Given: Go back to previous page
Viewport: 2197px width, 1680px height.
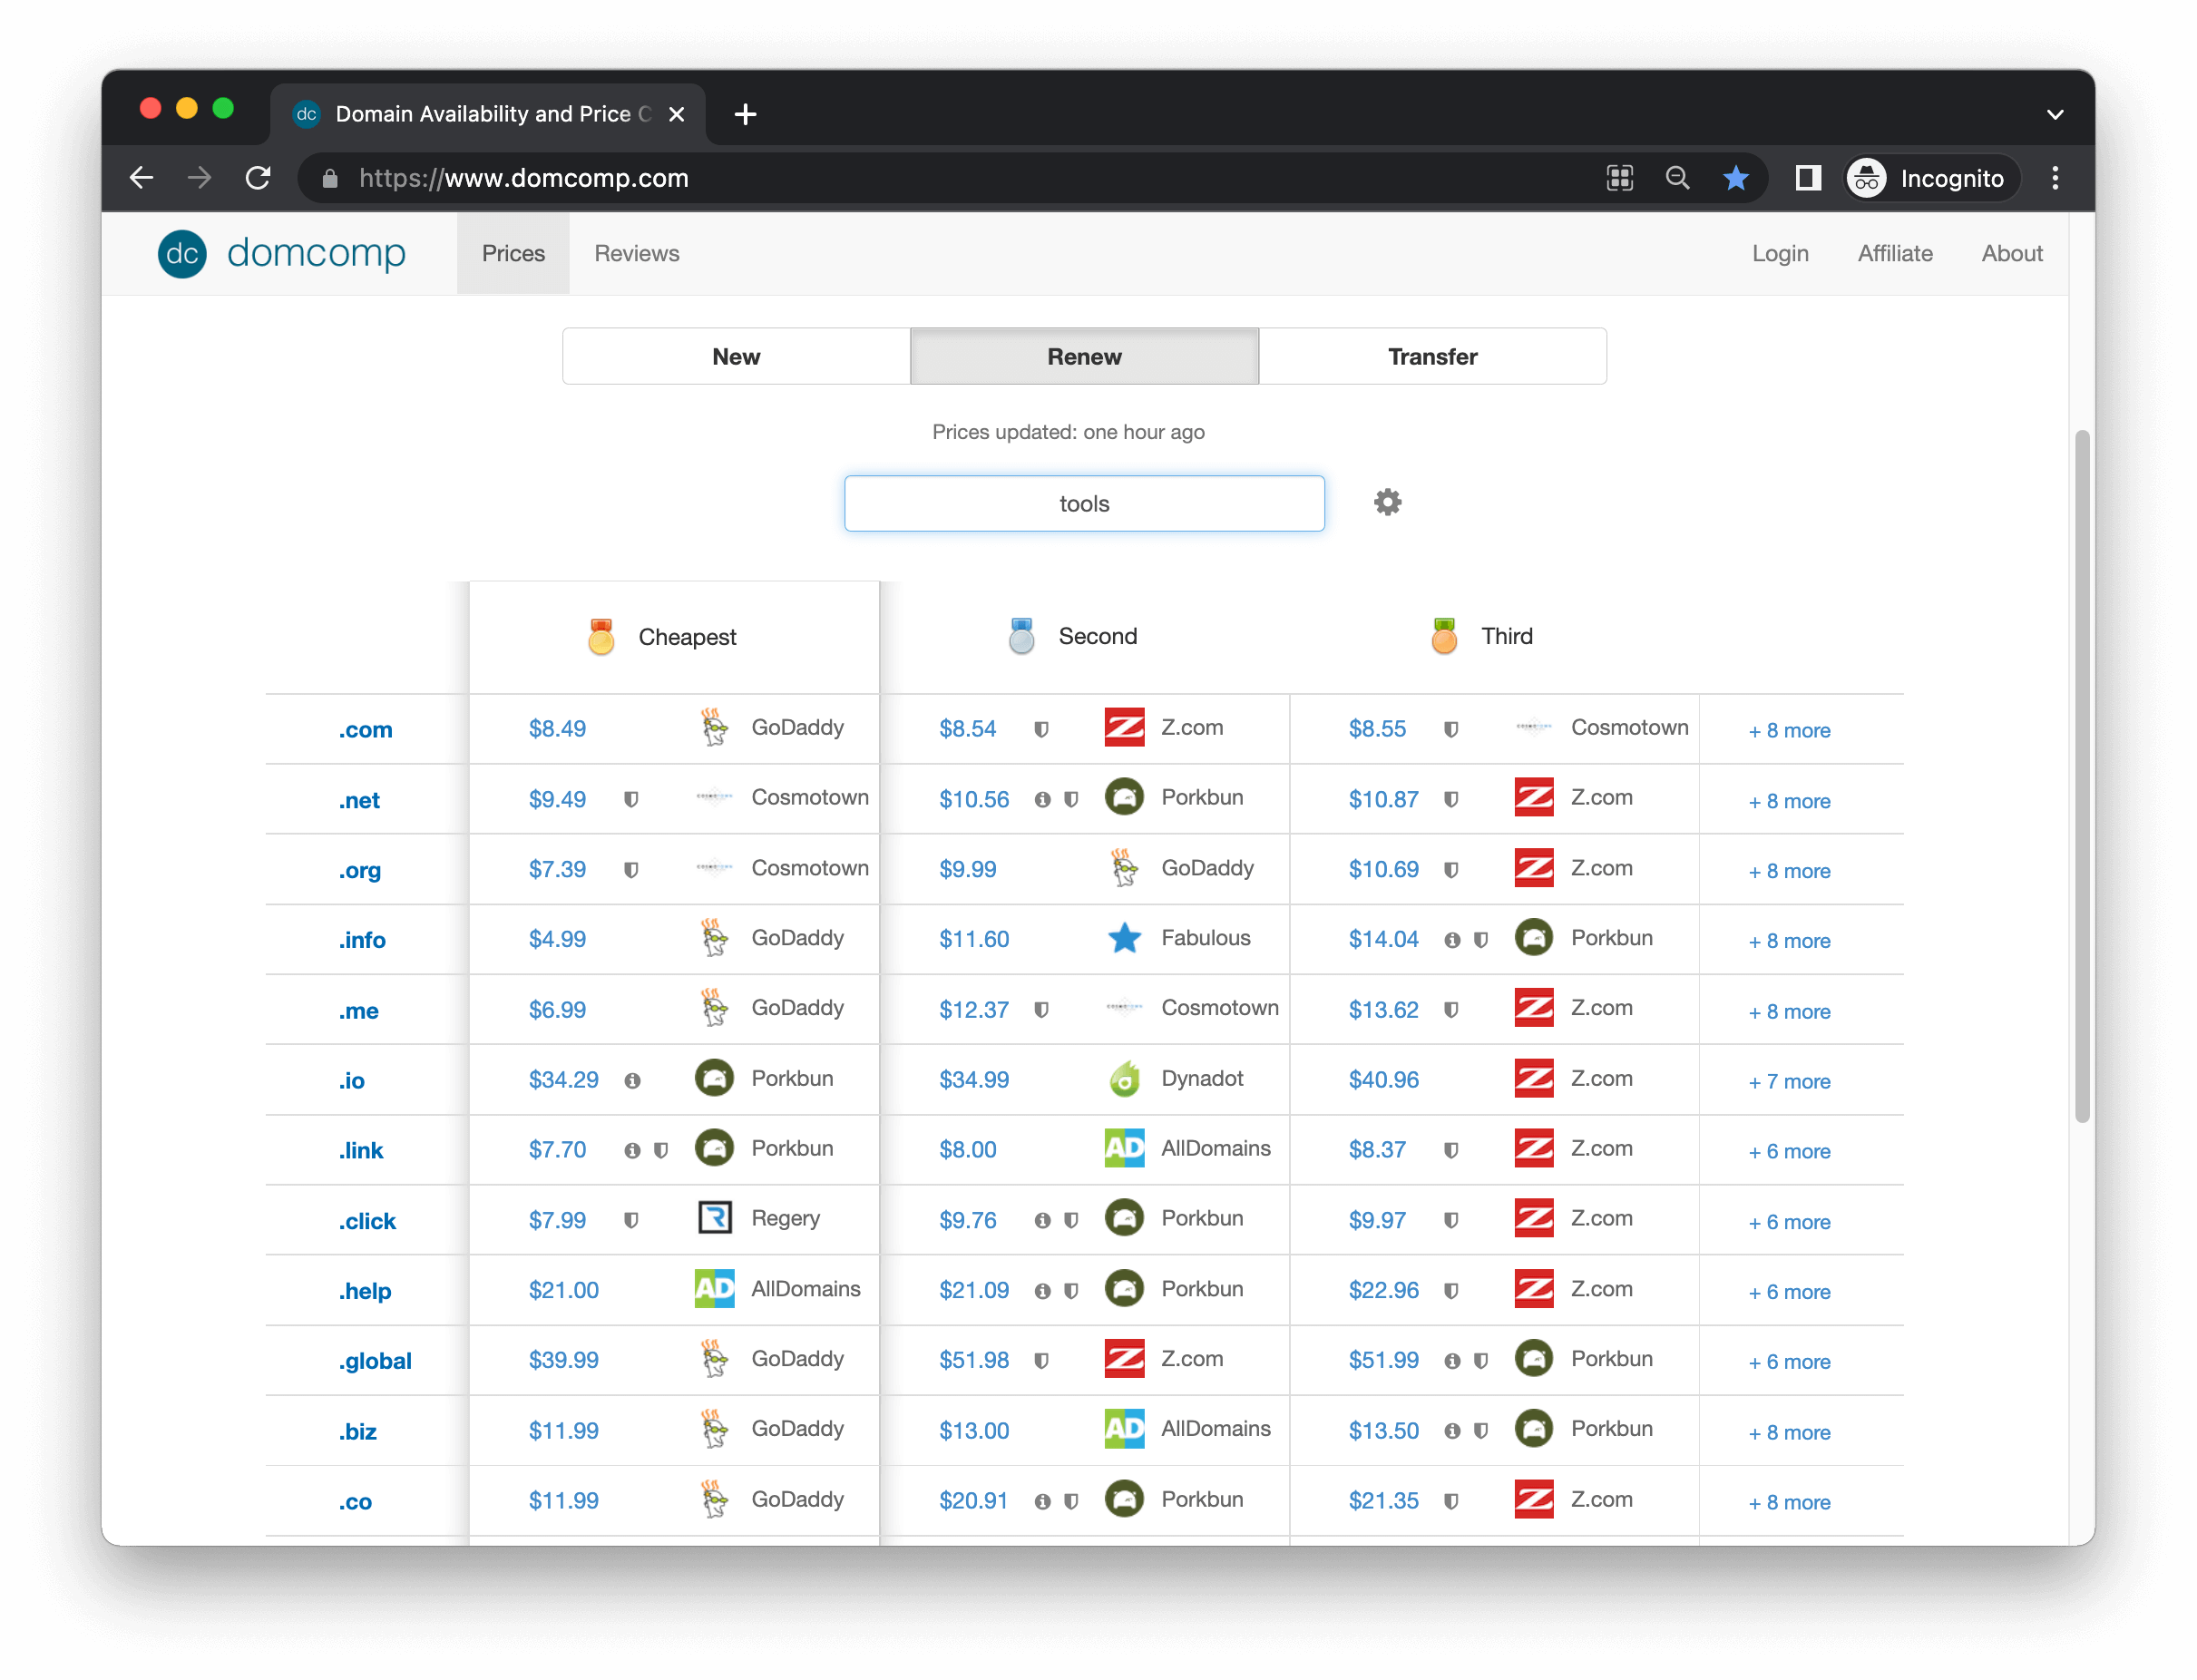Looking at the screenshot, I should click(142, 178).
